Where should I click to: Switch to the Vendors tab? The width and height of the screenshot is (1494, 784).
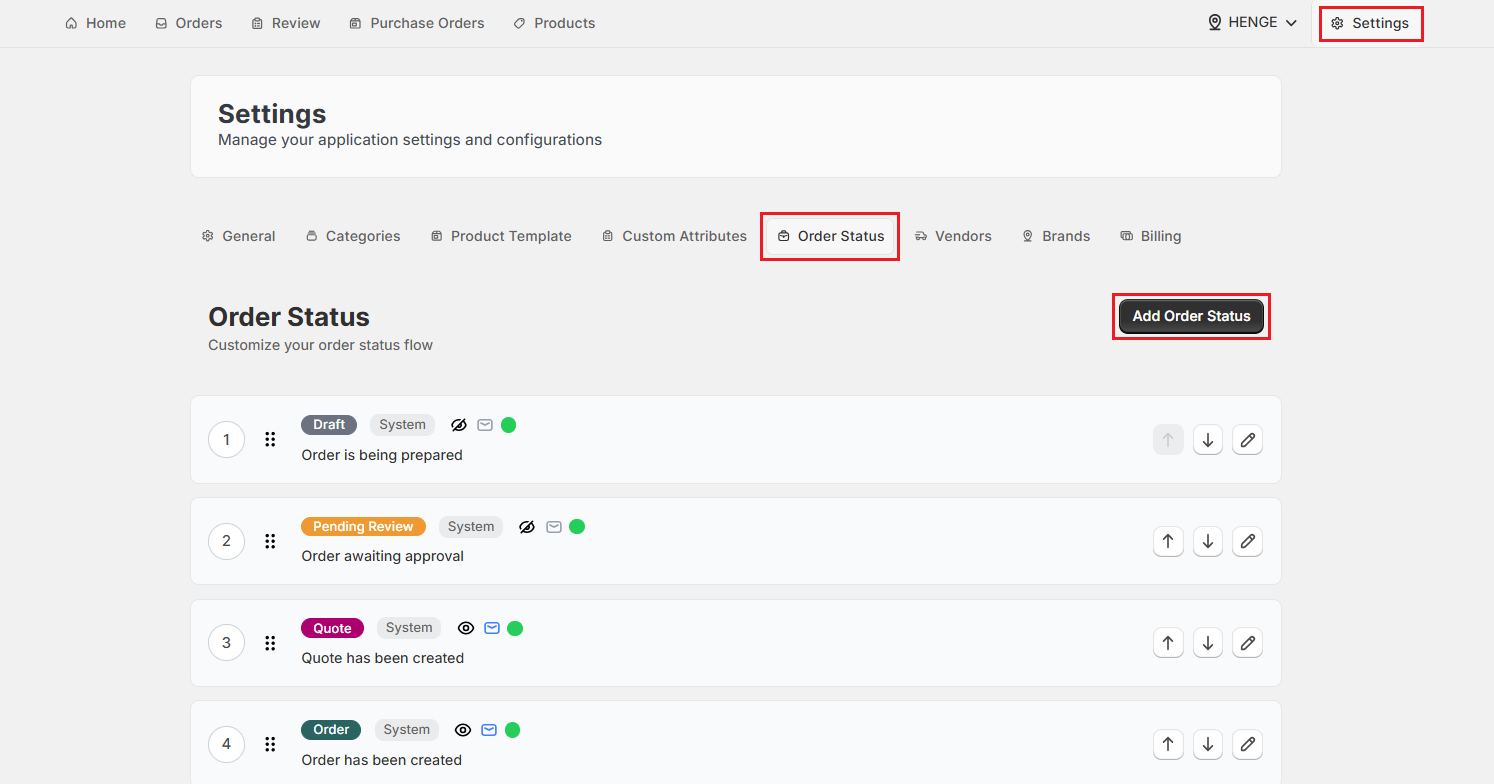[953, 236]
